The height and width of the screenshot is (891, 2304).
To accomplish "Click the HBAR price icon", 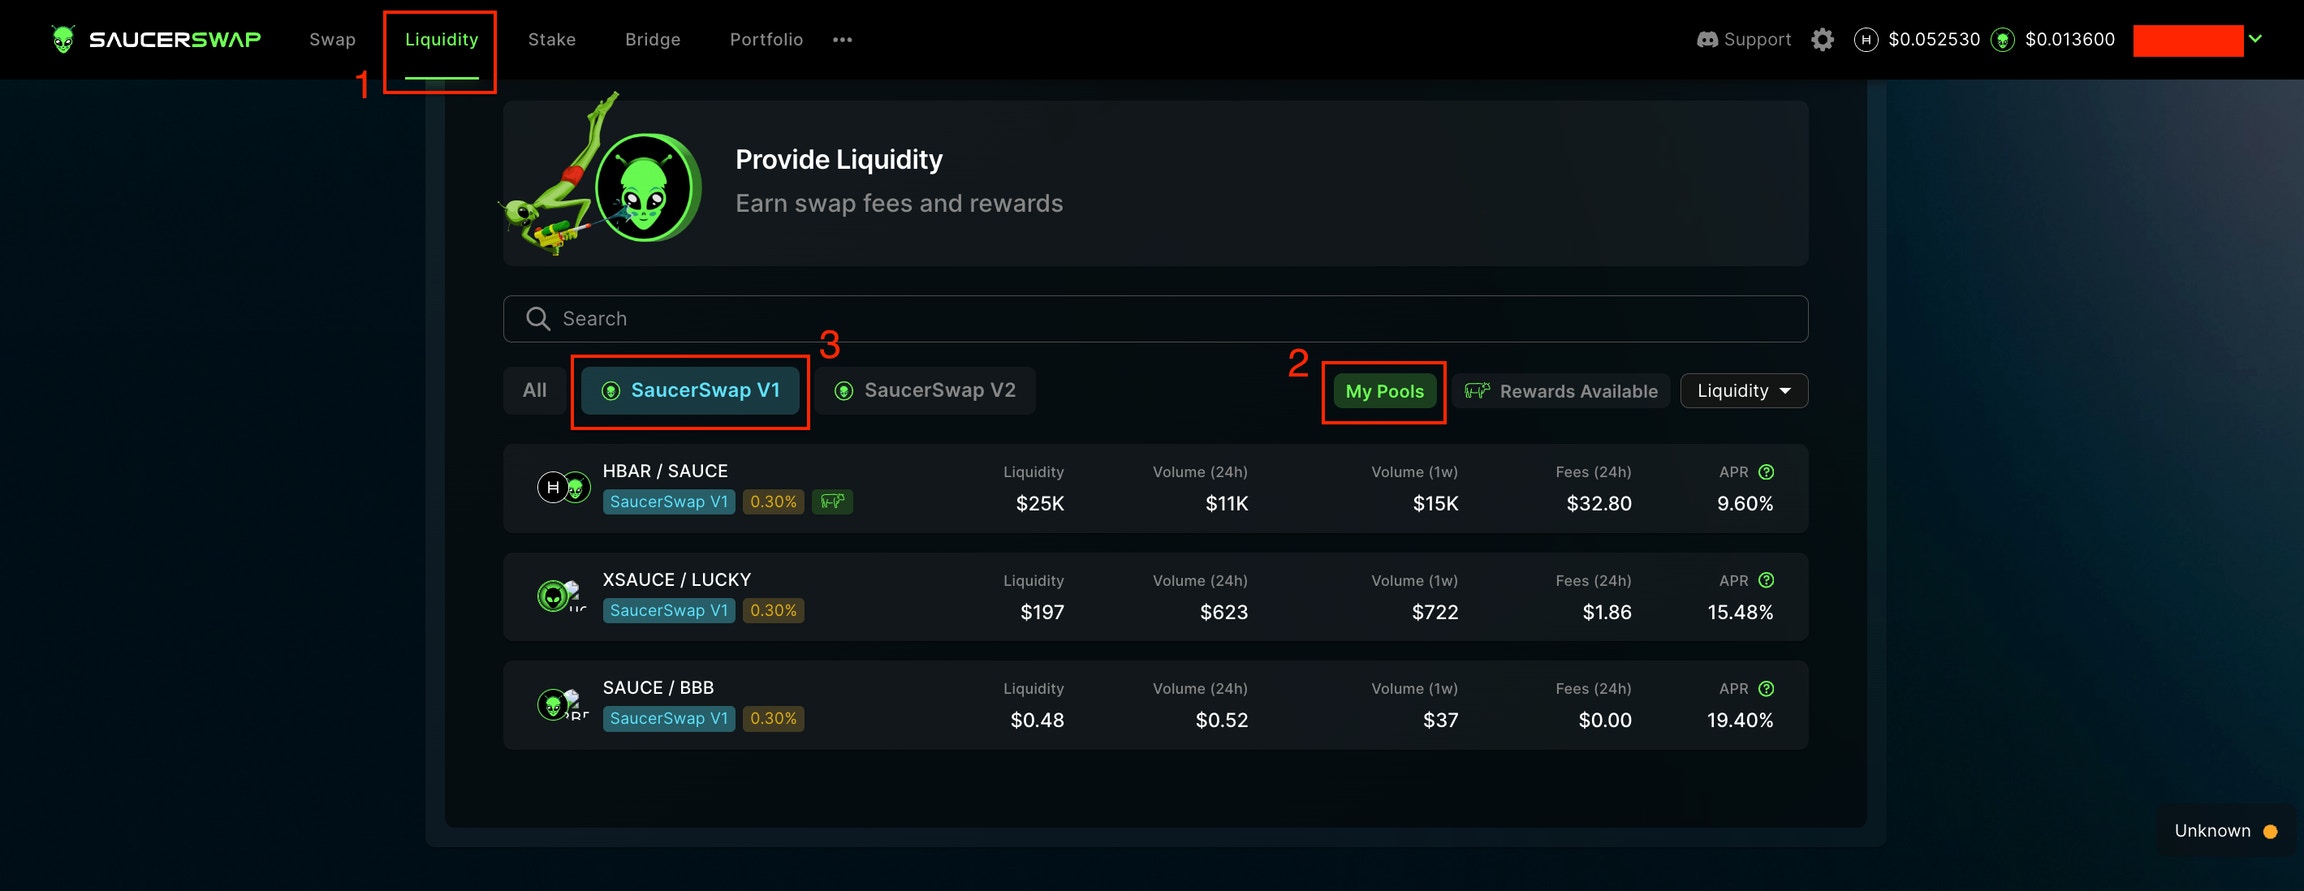I will coord(1865,39).
